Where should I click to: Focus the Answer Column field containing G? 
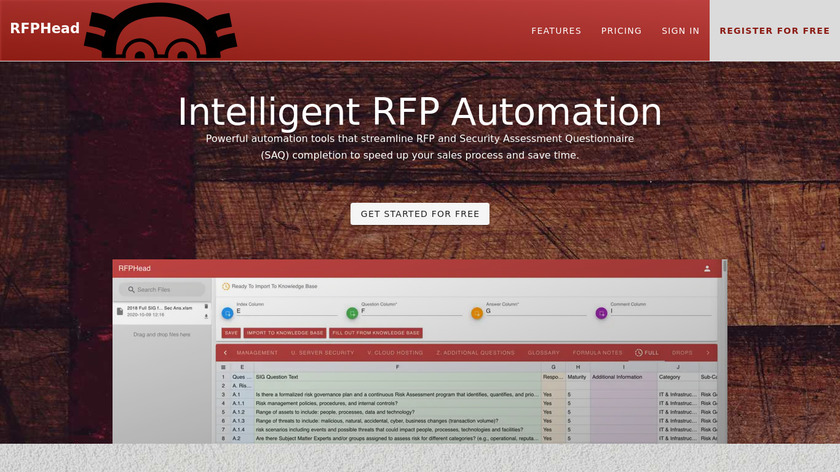coord(536,311)
